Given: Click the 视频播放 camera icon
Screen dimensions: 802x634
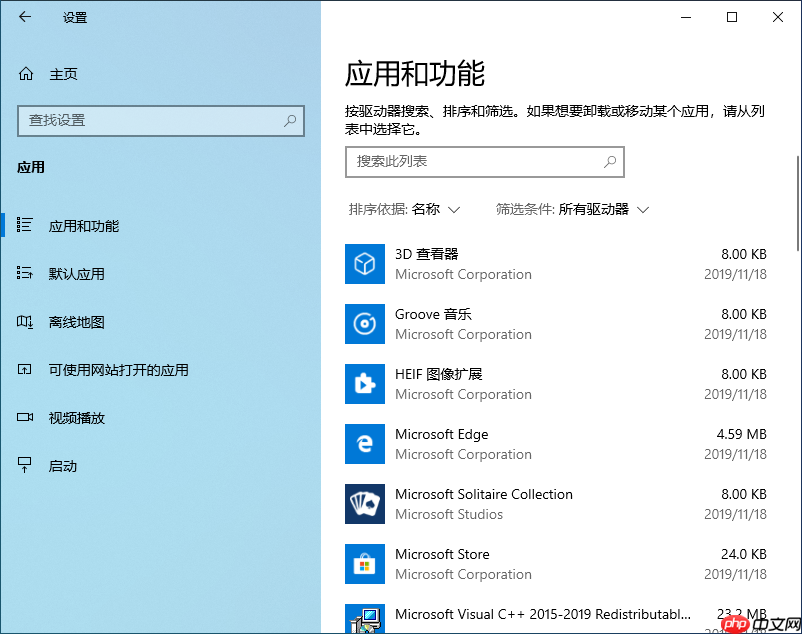Looking at the screenshot, I should pos(25,417).
